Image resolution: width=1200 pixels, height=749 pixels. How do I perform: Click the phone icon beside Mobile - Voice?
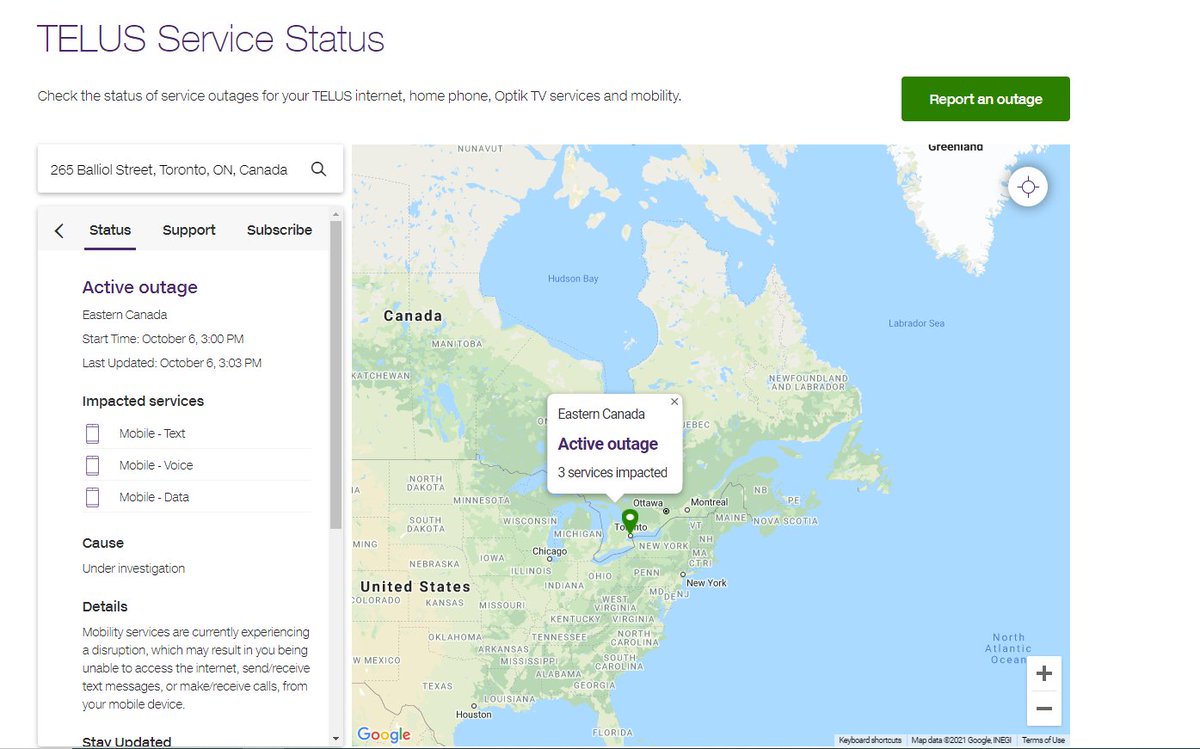tap(93, 465)
